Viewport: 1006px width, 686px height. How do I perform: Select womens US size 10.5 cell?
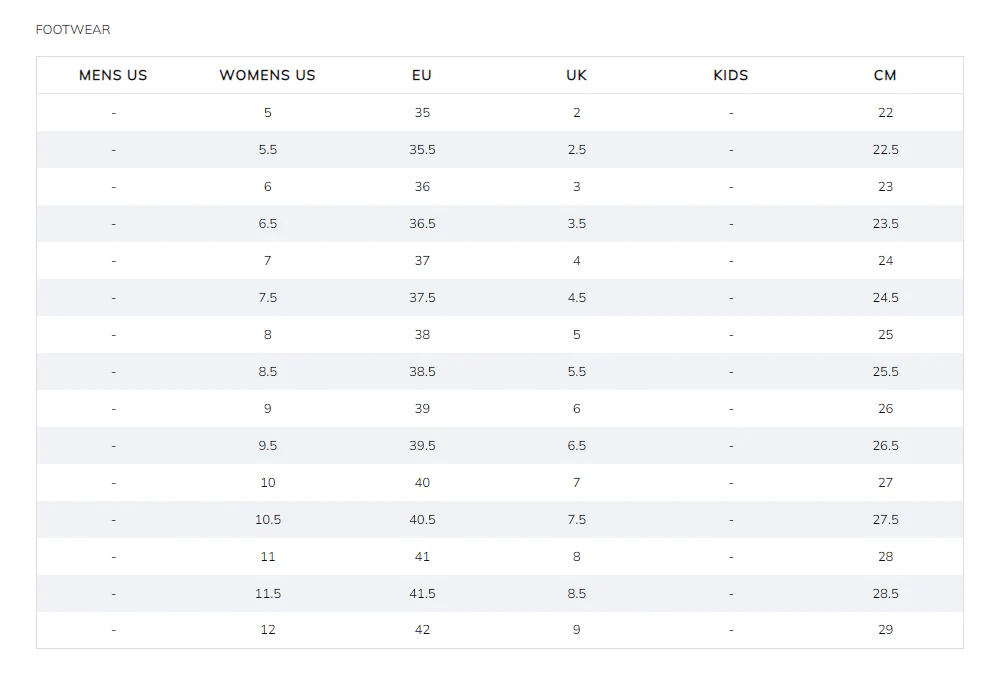(268, 519)
